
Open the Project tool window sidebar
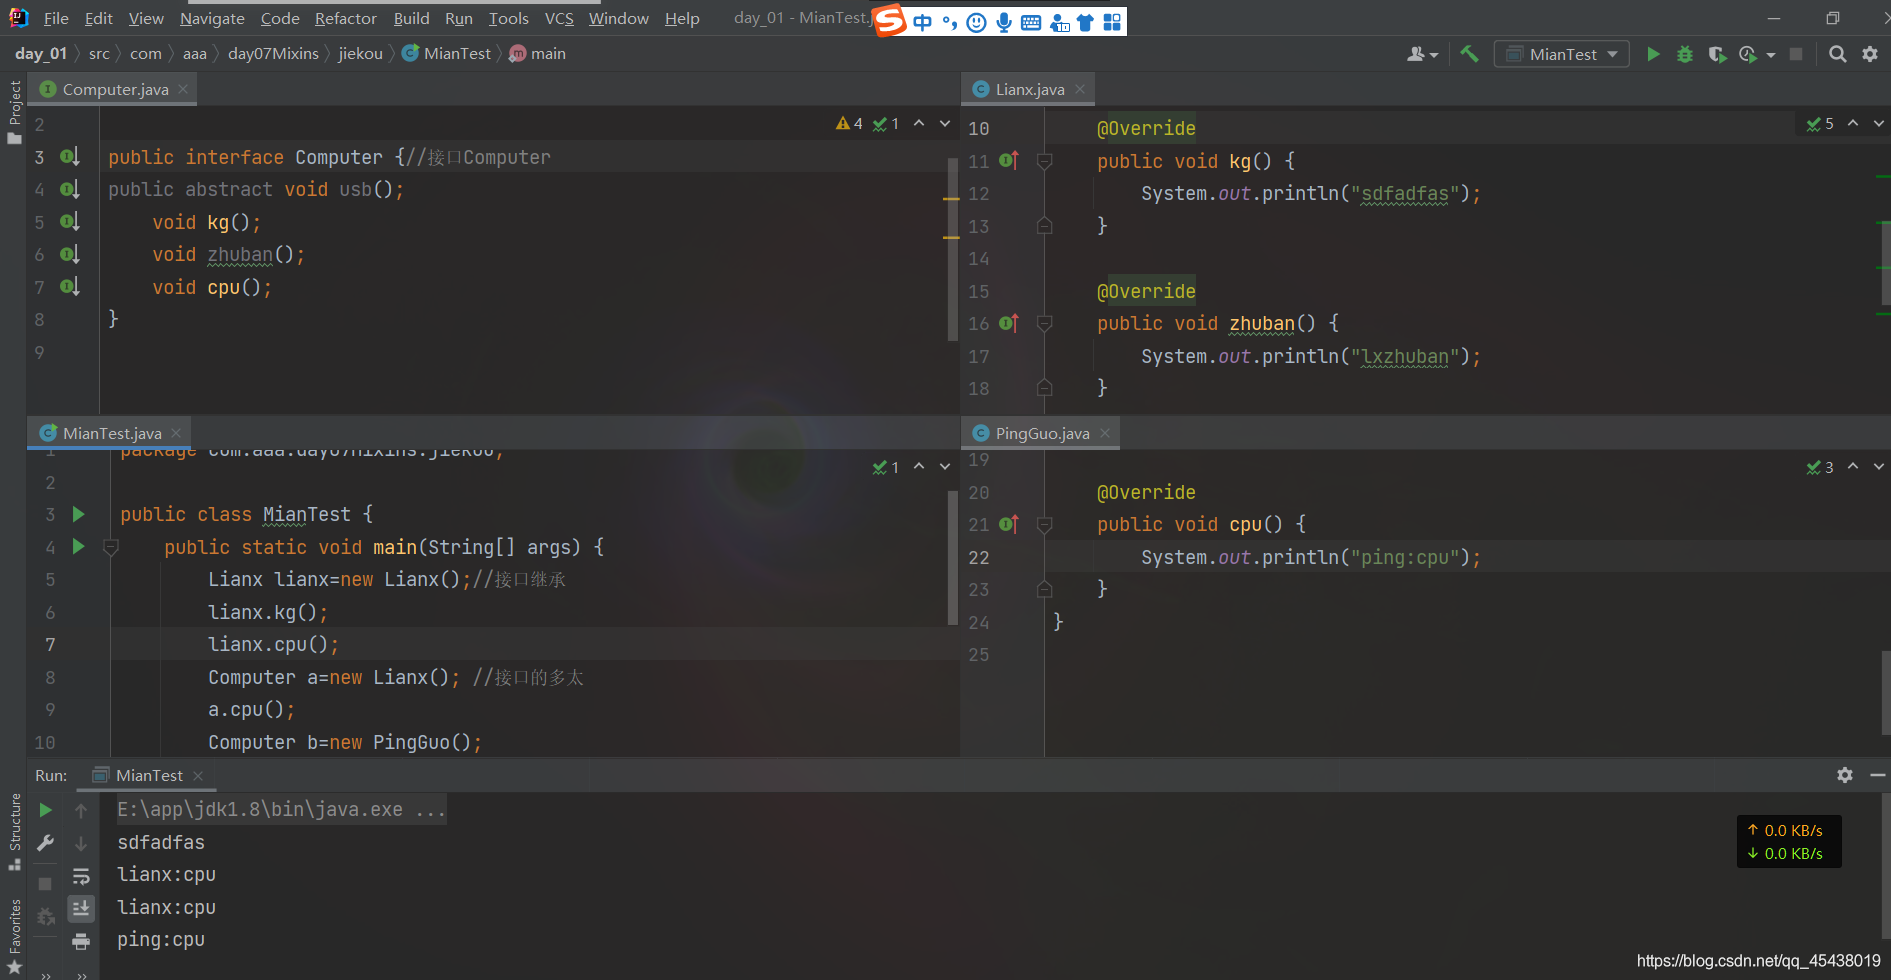14,110
